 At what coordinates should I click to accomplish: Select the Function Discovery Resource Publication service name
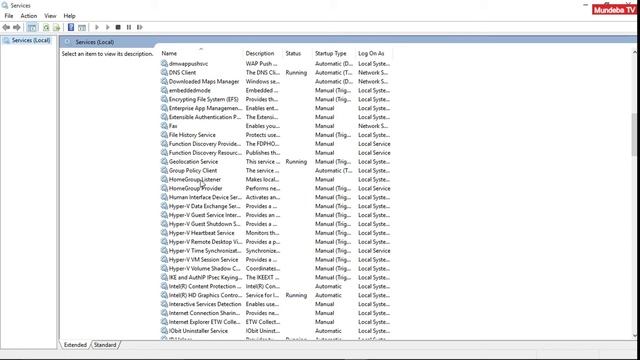[205, 153]
